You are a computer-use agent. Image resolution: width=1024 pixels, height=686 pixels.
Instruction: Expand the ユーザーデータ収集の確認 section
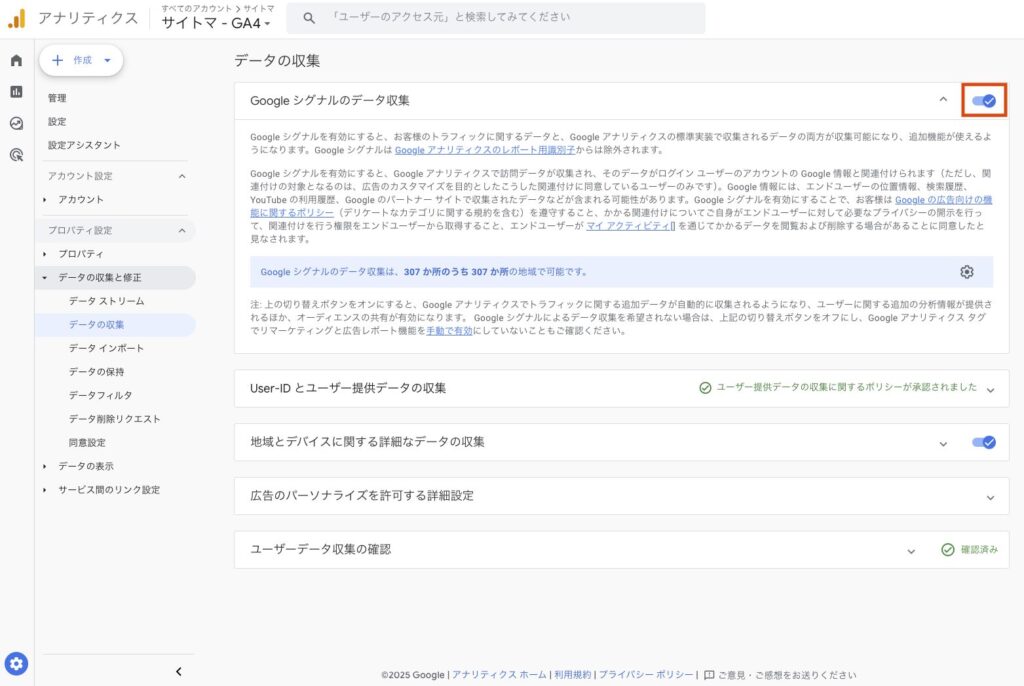point(911,550)
